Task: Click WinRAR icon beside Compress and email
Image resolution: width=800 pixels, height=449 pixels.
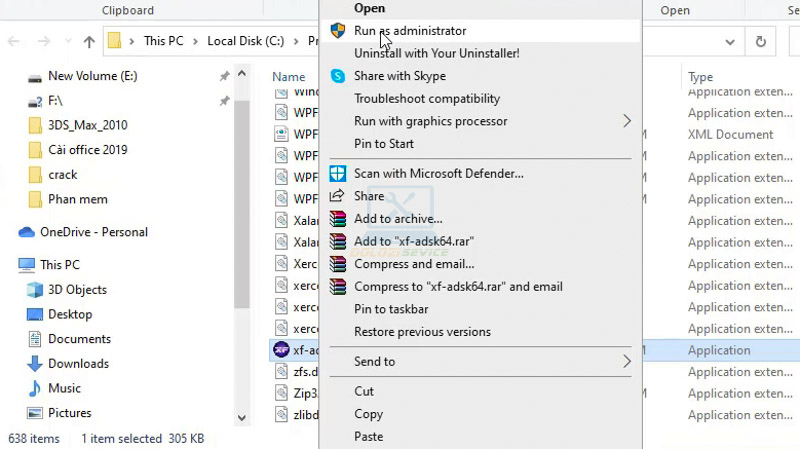Action: point(338,264)
